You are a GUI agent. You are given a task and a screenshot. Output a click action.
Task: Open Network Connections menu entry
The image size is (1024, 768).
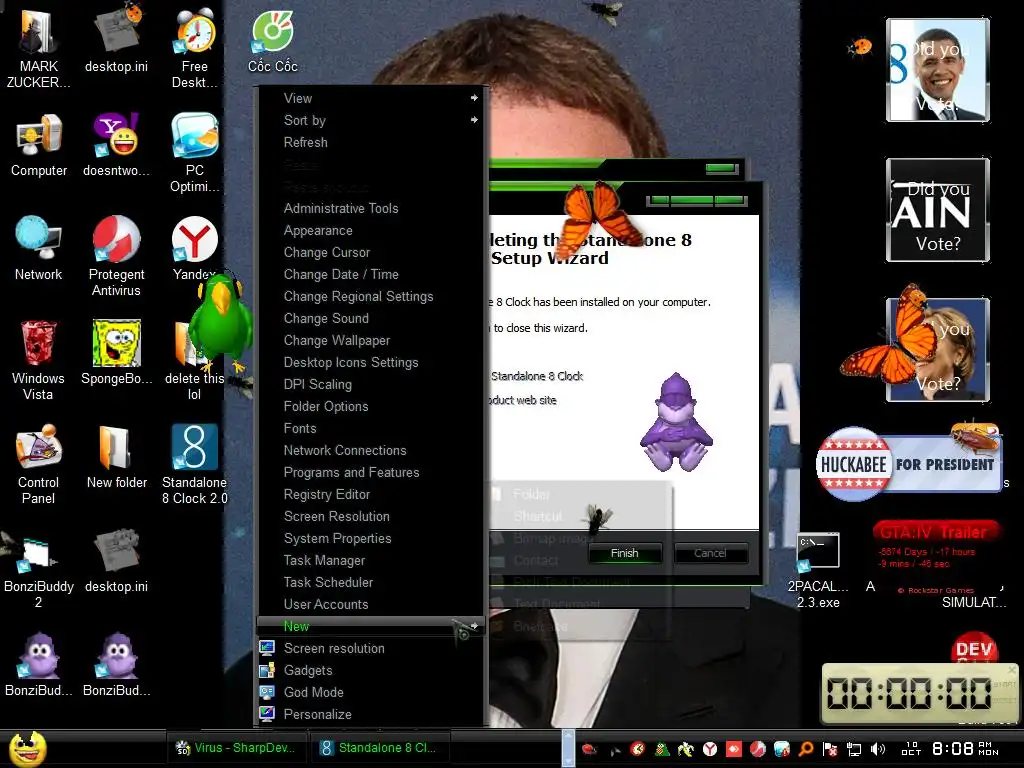[371, 451]
